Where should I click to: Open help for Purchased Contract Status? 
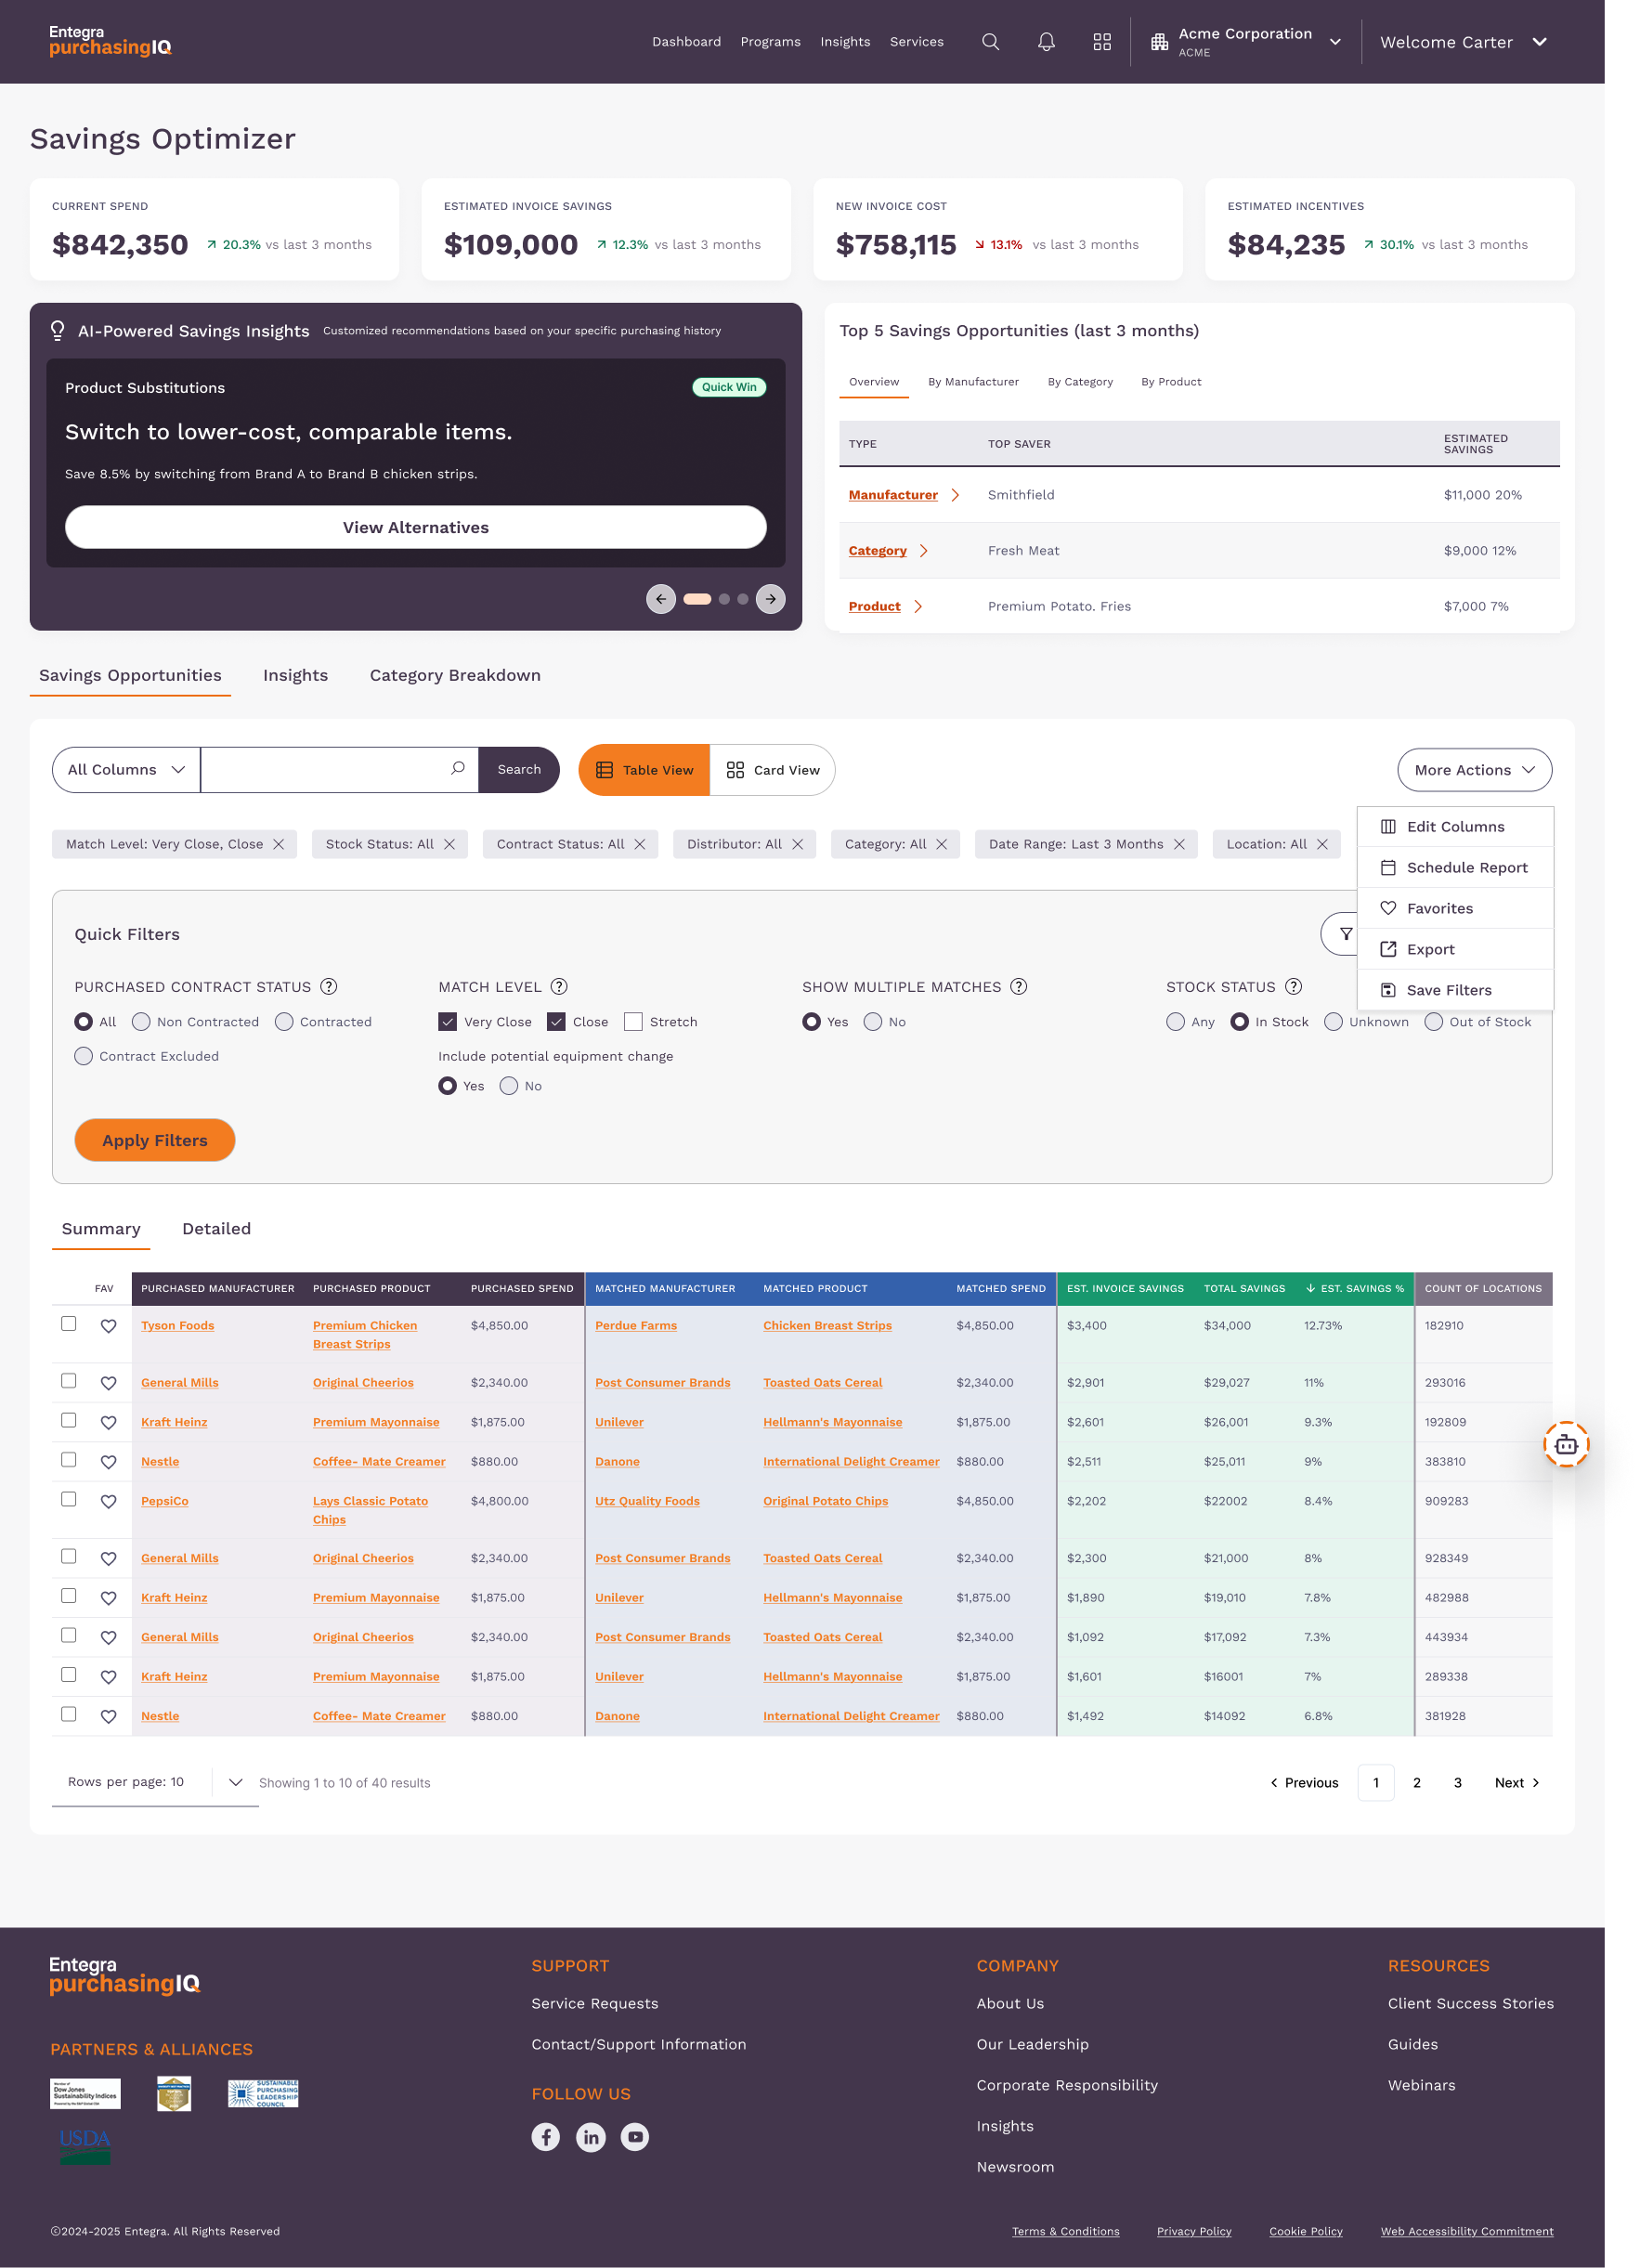pos(329,987)
